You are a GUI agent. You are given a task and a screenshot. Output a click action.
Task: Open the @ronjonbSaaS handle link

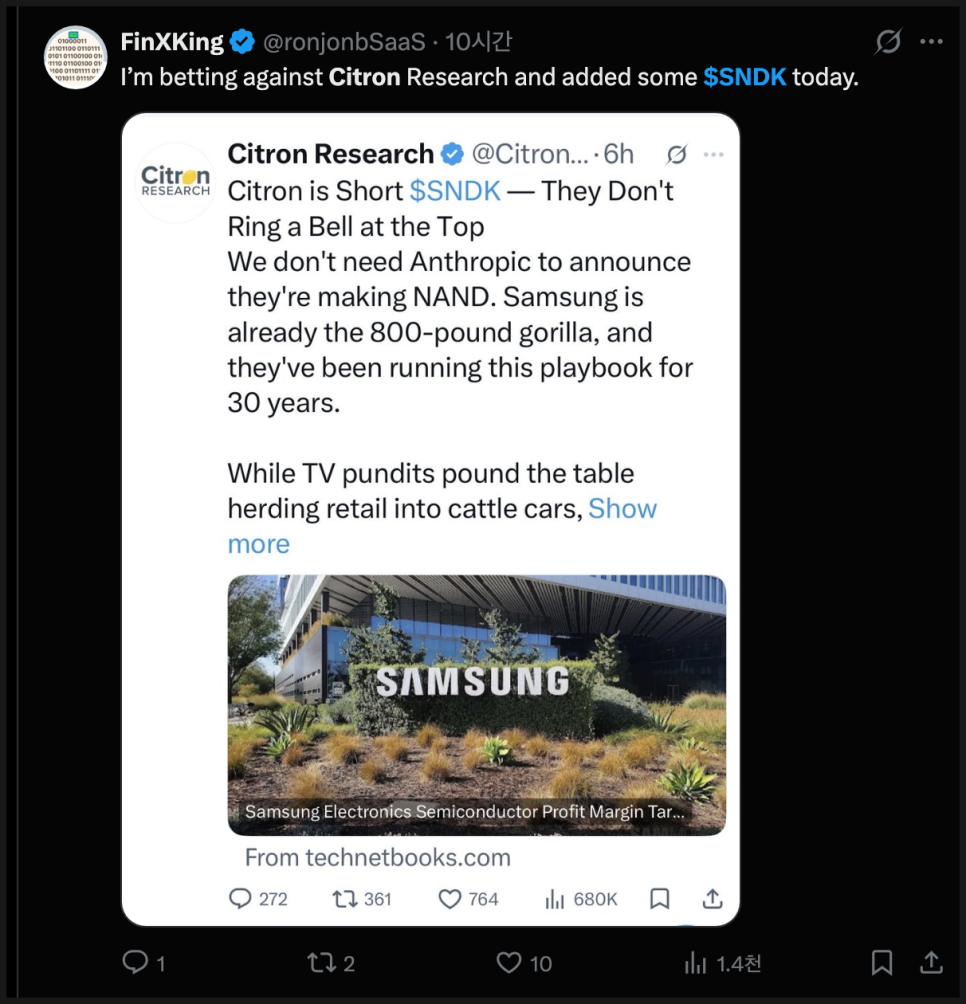pyautogui.click(x=345, y=42)
